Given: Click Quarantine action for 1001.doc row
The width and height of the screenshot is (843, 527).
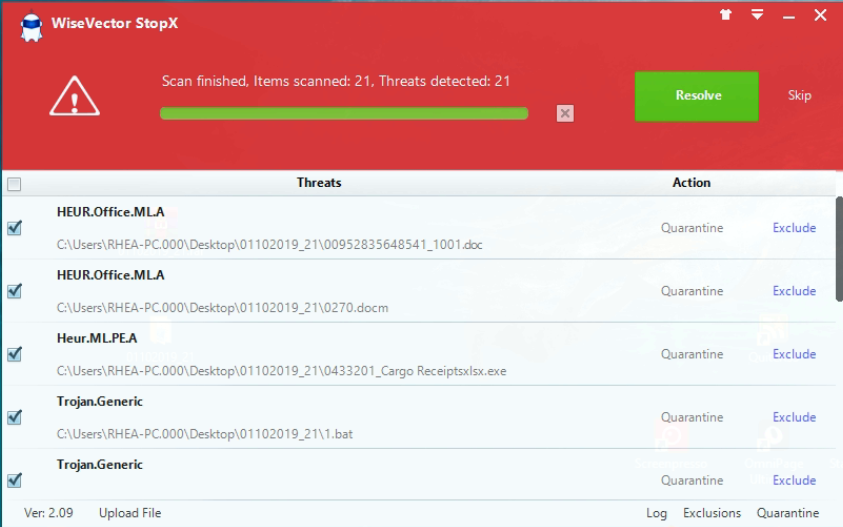Looking at the screenshot, I should coord(692,228).
